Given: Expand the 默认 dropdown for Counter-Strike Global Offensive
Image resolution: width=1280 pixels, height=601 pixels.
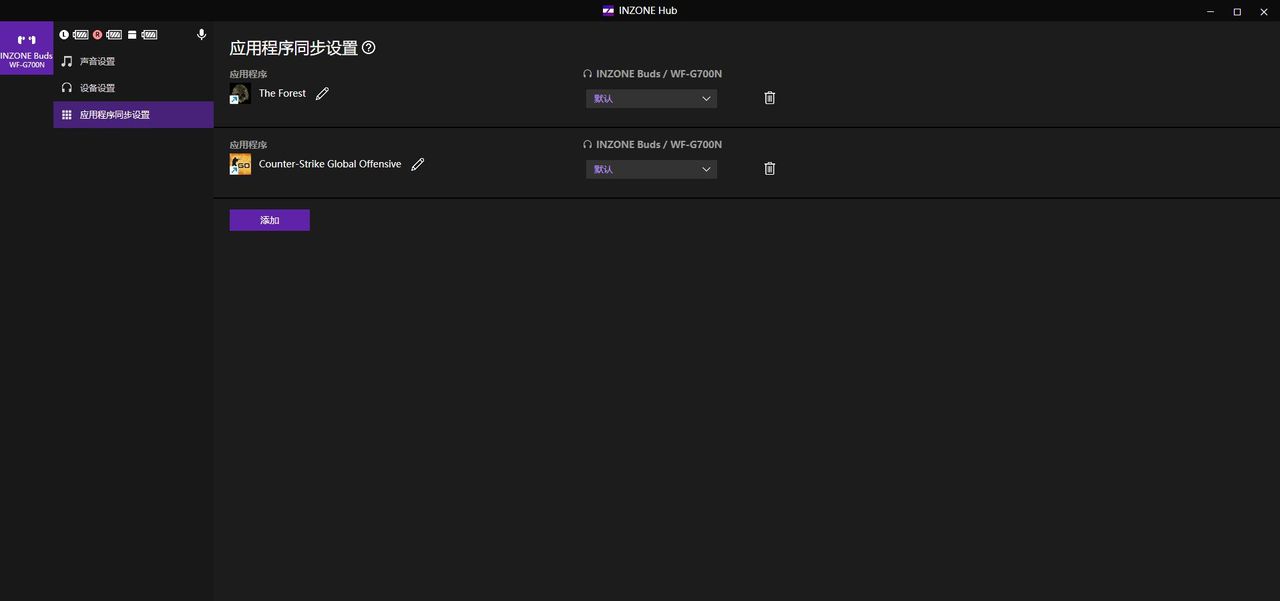Looking at the screenshot, I should click(651, 169).
